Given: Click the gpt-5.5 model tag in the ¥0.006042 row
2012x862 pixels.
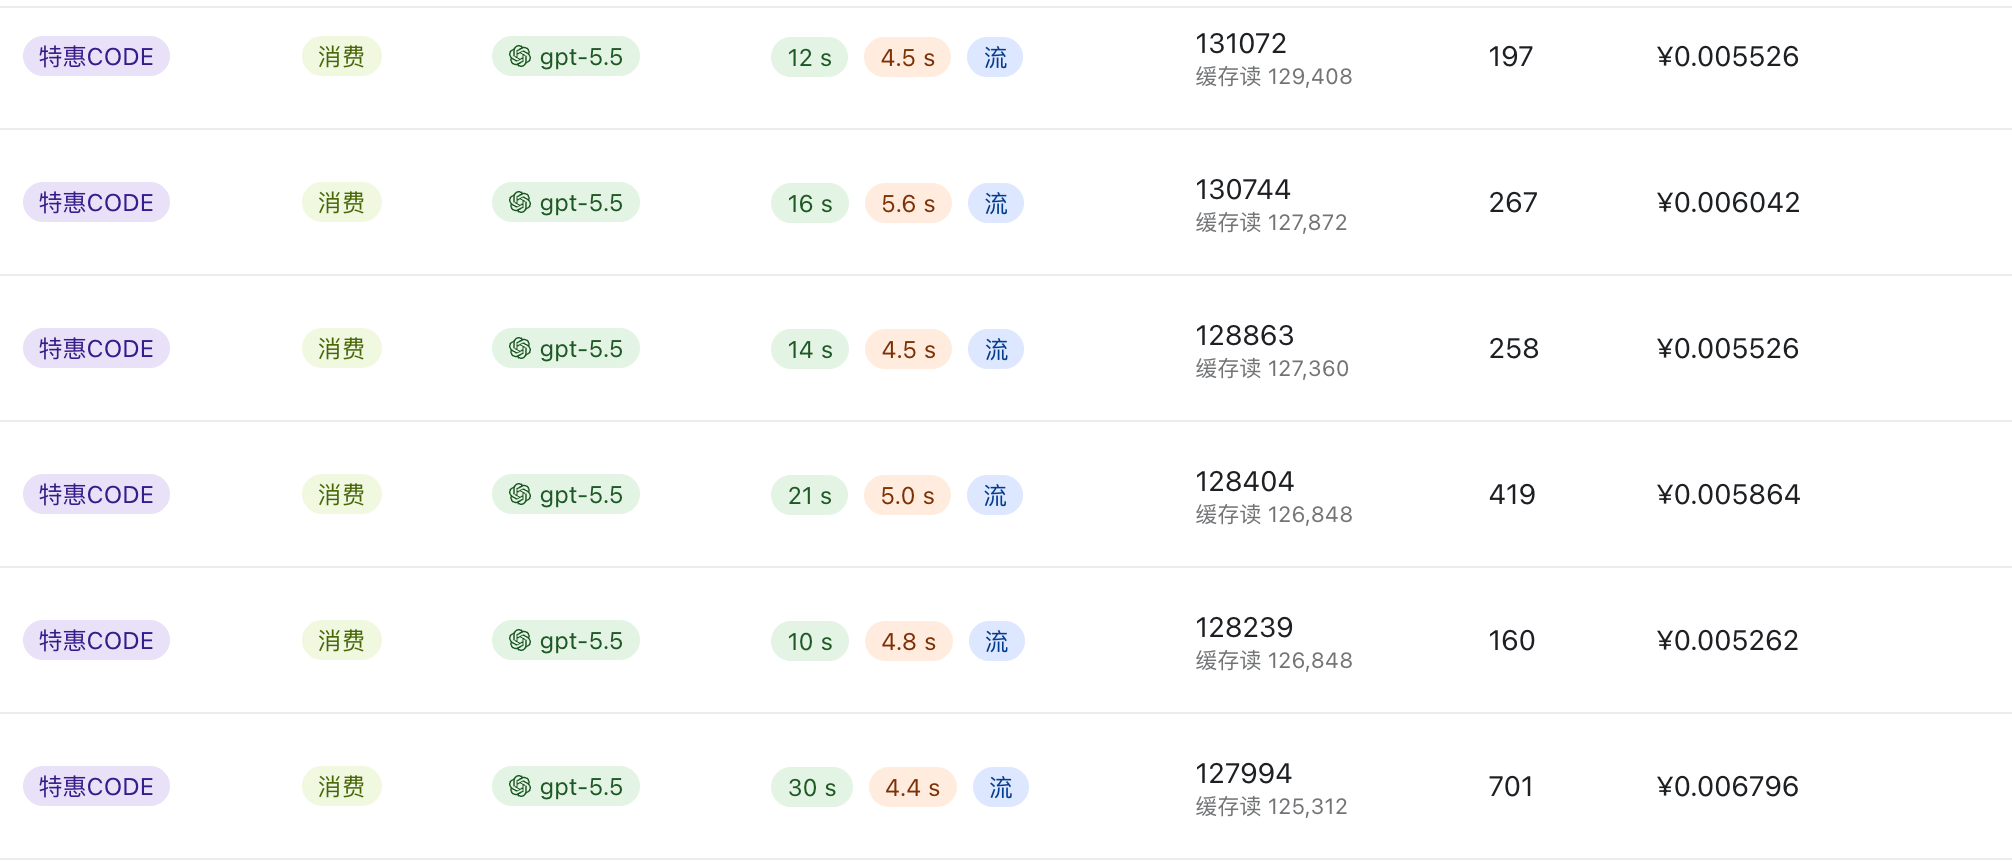Looking at the screenshot, I should pos(566,203).
